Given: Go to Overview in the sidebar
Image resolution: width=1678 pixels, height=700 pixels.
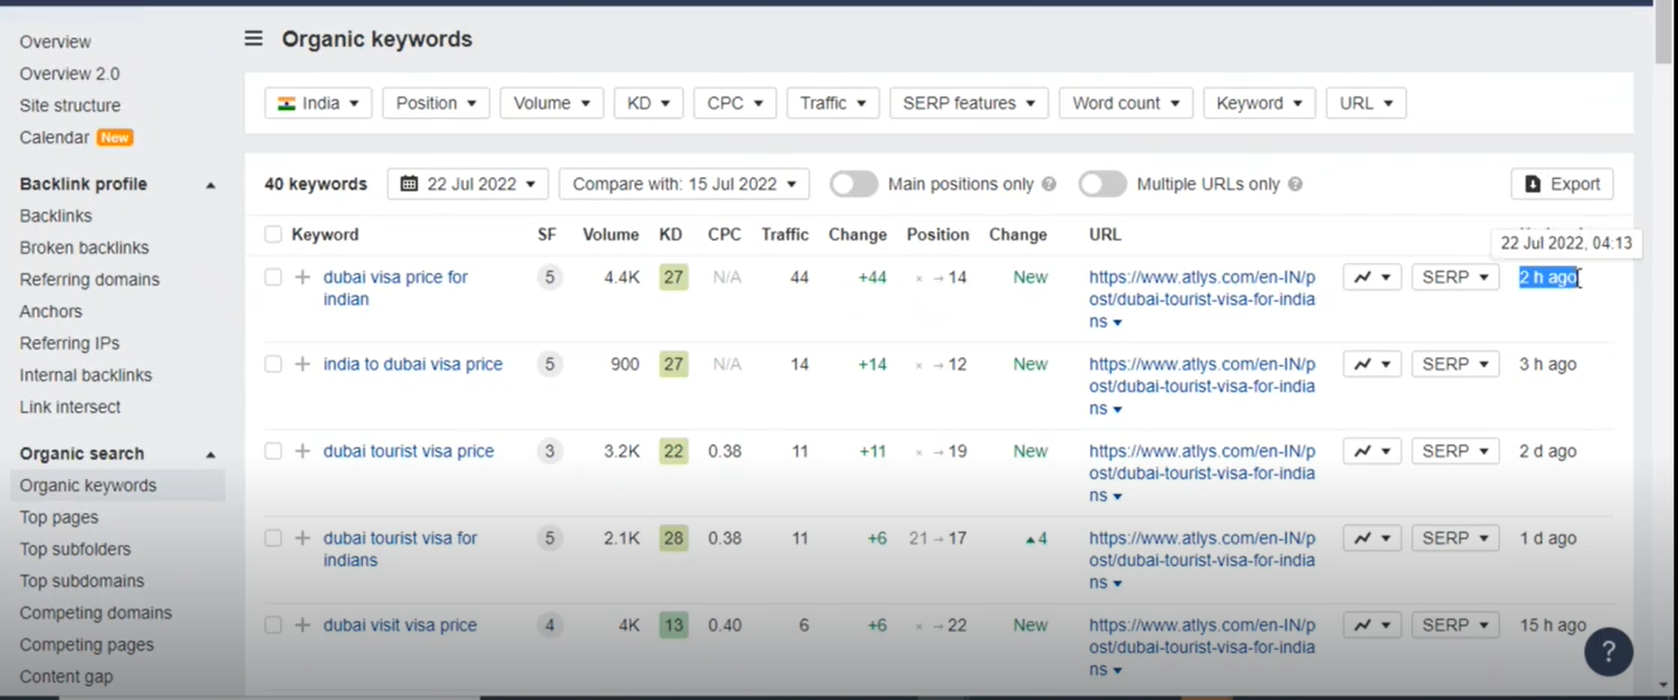Looking at the screenshot, I should coord(55,42).
